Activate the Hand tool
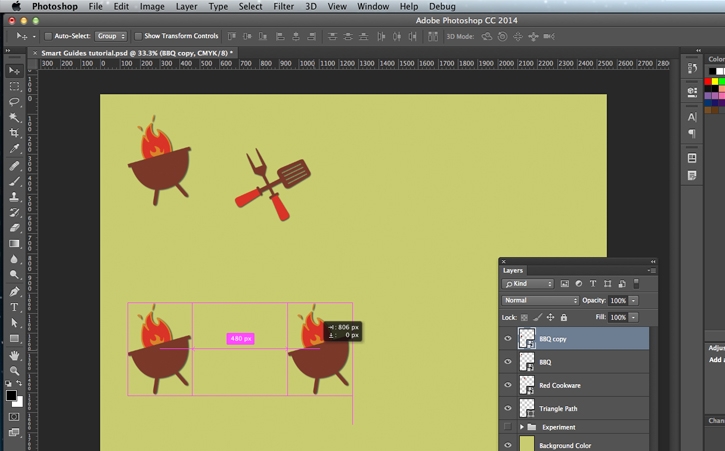Image resolution: width=725 pixels, height=451 pixels. click(14, 355)
